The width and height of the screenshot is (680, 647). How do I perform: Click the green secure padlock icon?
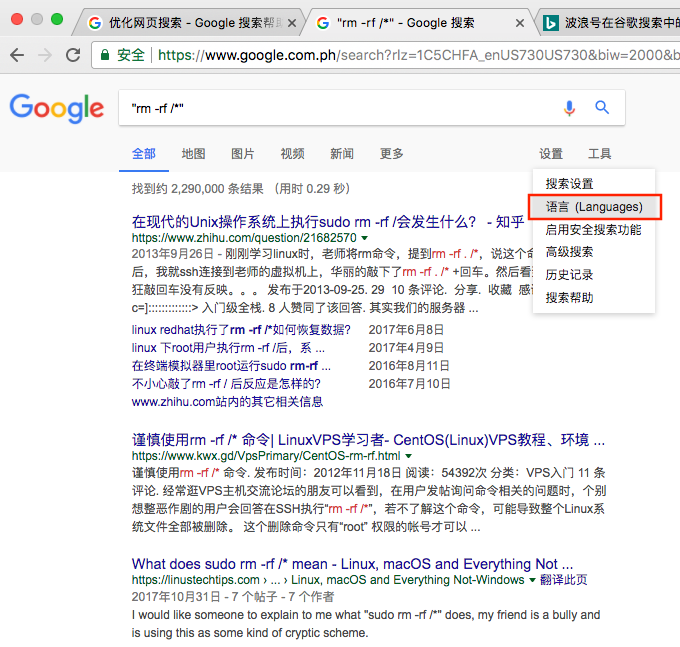pos(105,55)
